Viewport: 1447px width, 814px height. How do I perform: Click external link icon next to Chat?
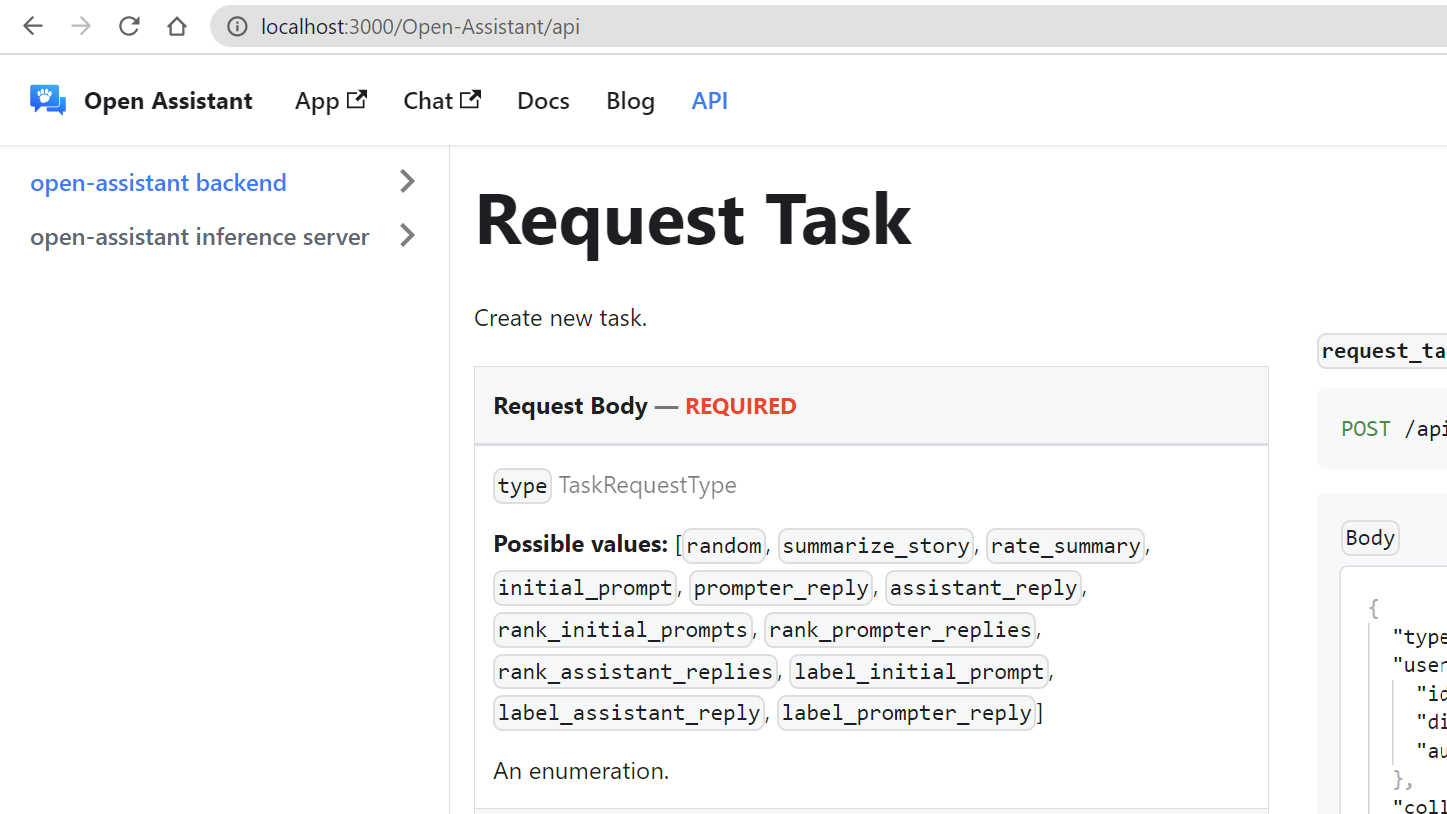tap(471, 99)
